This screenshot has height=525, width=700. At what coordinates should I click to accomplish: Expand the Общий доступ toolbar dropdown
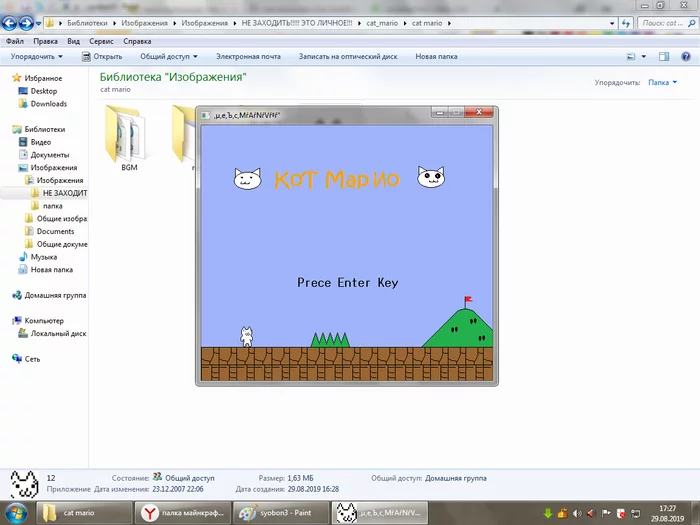click(169, 57)
